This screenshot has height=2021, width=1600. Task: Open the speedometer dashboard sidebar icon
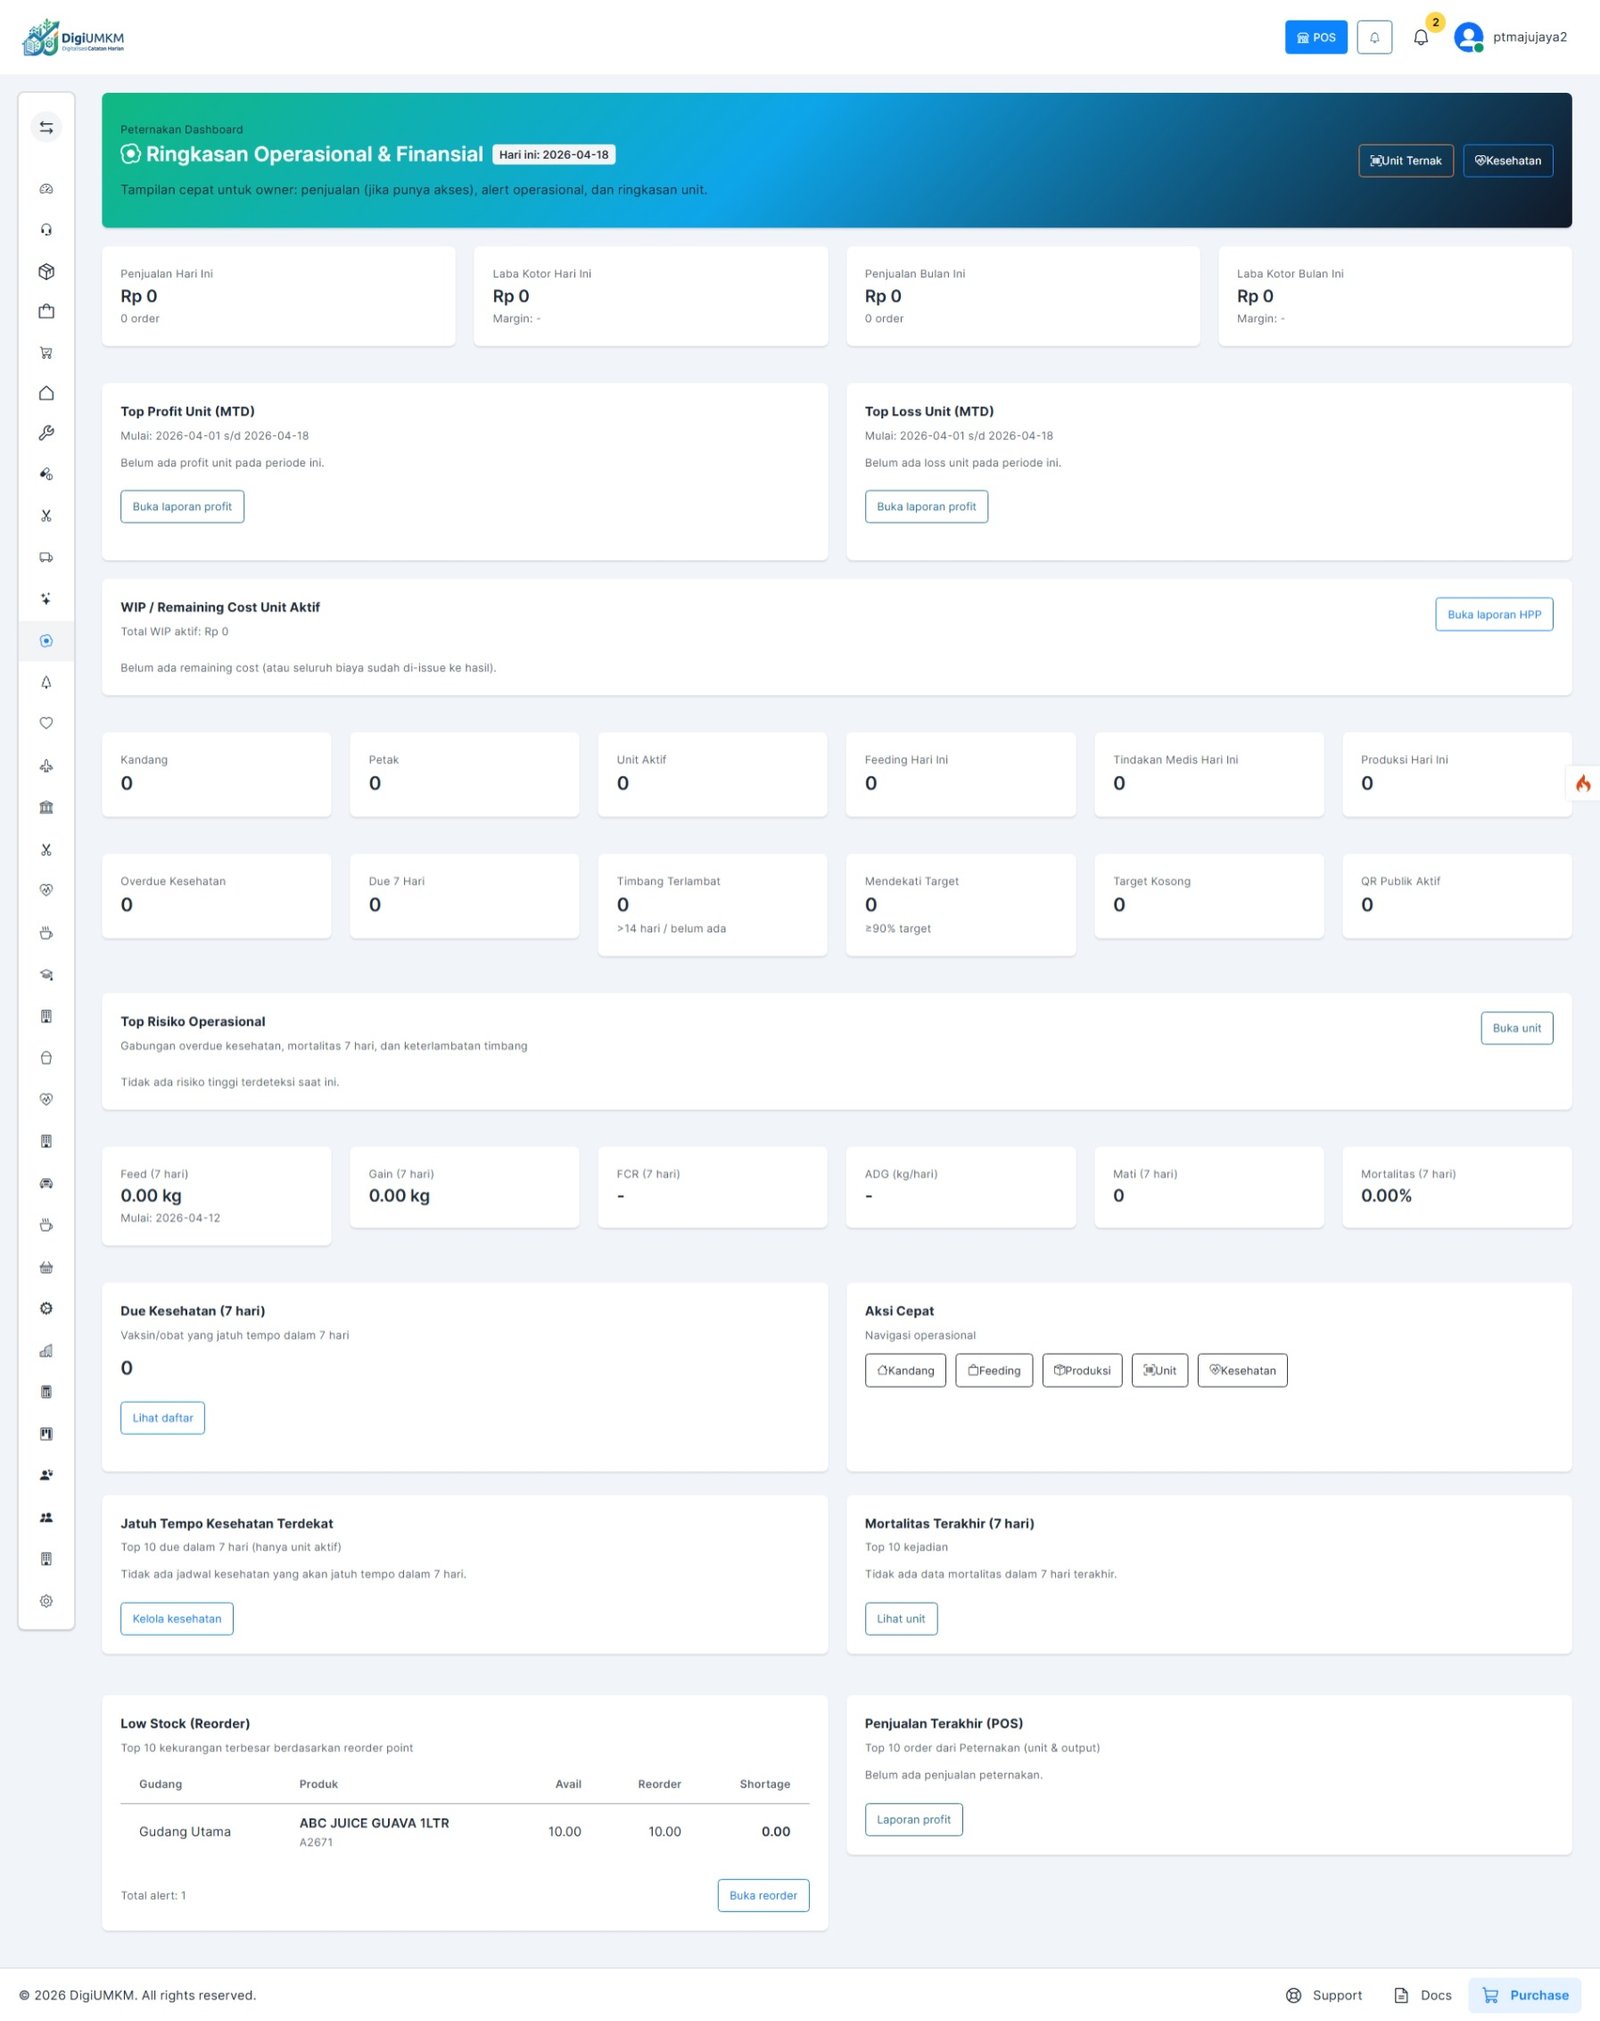pyautogui.click(x=46, y=189)
